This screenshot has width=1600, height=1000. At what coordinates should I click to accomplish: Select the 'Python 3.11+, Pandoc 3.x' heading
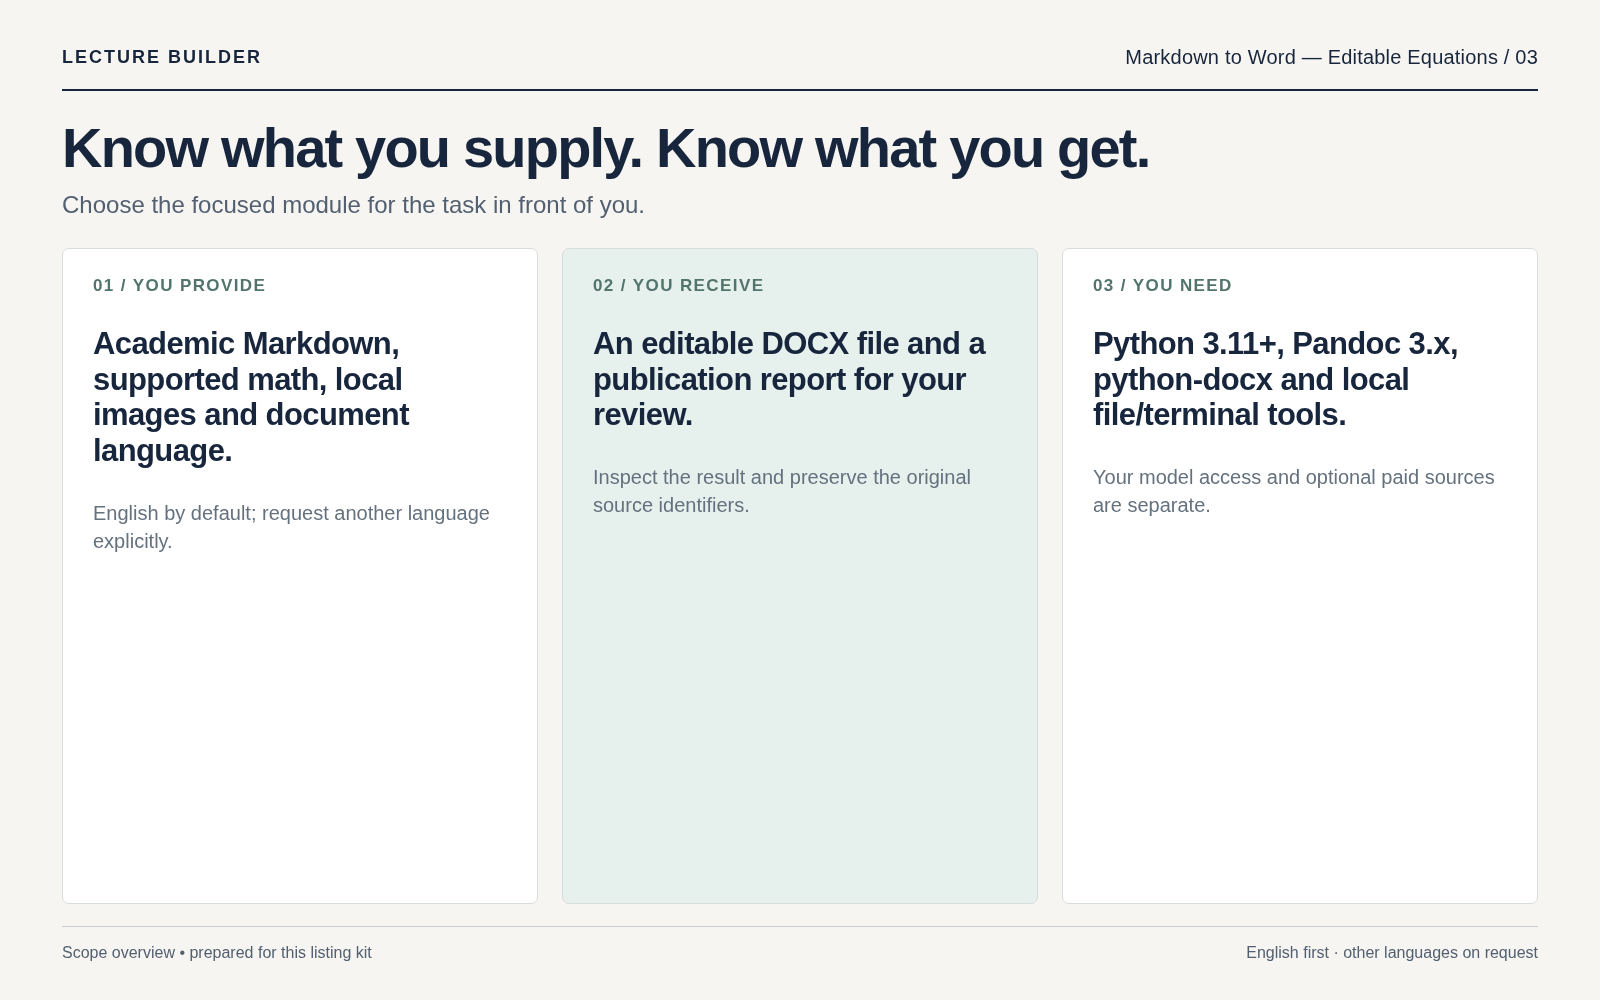tap(1275, 379)
